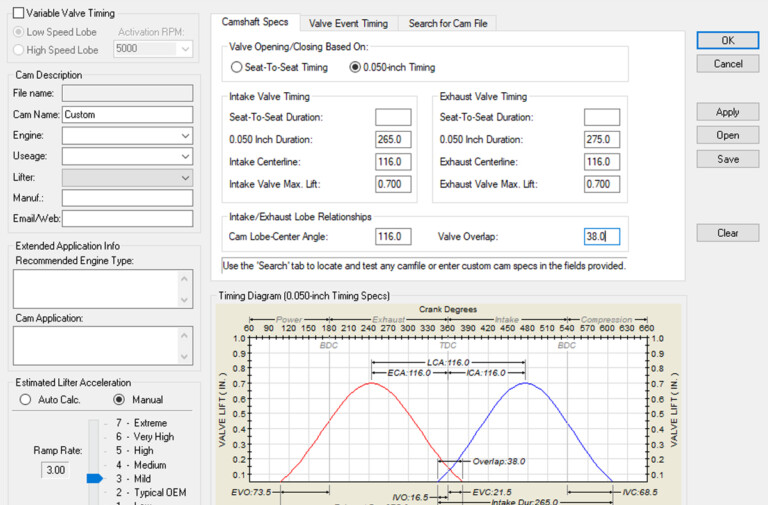Click the Email/Web input field
The height and width of the screenshot is (505, 768).
click(127, 218)
